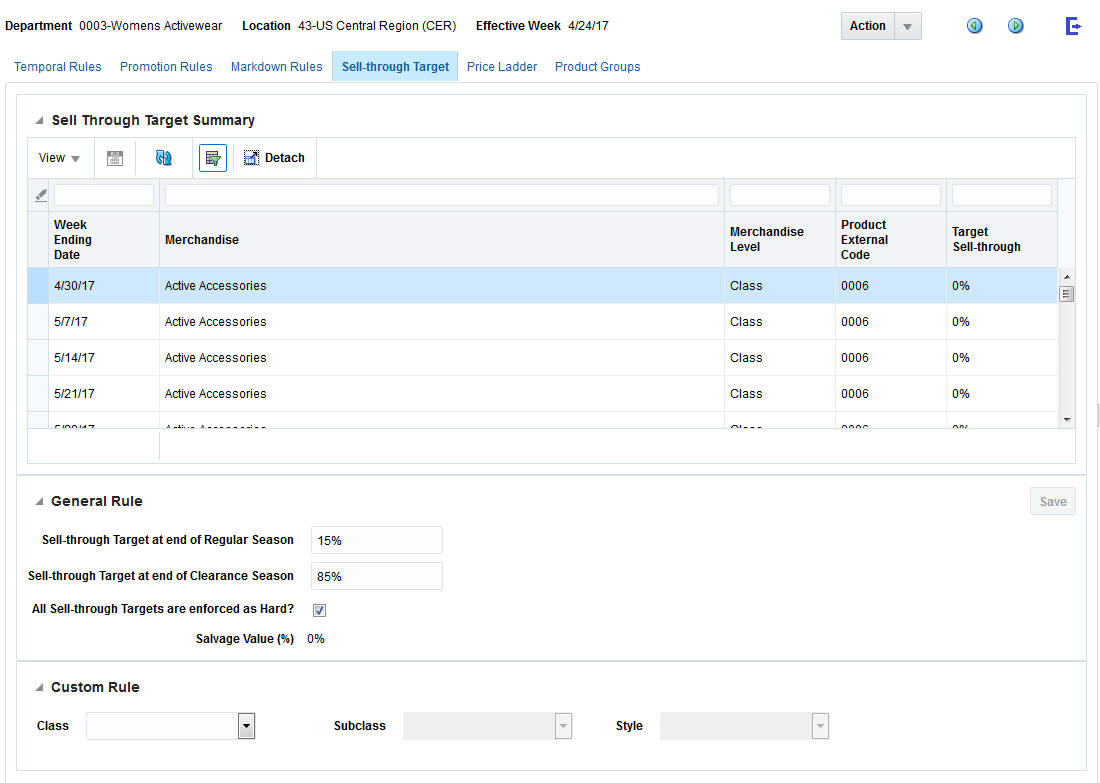
Task: Open the Style dropdown
Action: click(x=820, y=726)
